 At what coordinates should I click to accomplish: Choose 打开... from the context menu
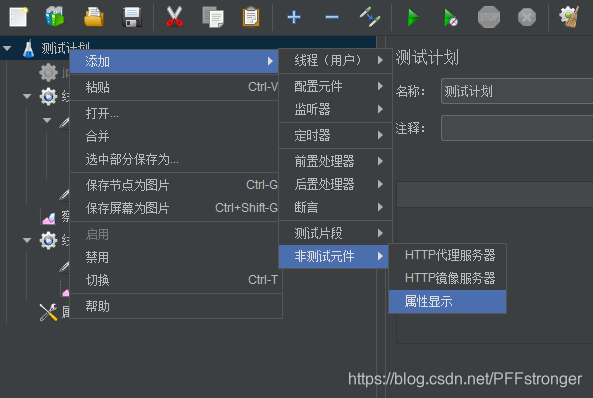pyautogui.click(x=174, y=113)
